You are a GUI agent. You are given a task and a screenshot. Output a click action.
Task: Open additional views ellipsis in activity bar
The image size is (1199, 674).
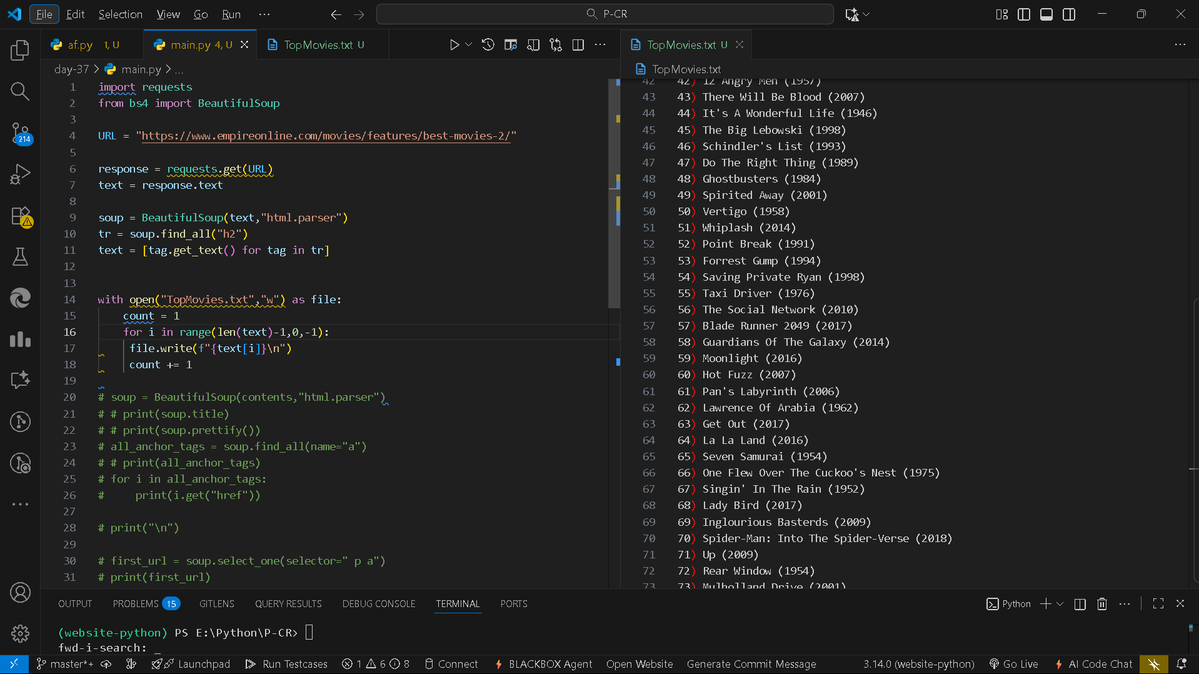coord(20,505)
